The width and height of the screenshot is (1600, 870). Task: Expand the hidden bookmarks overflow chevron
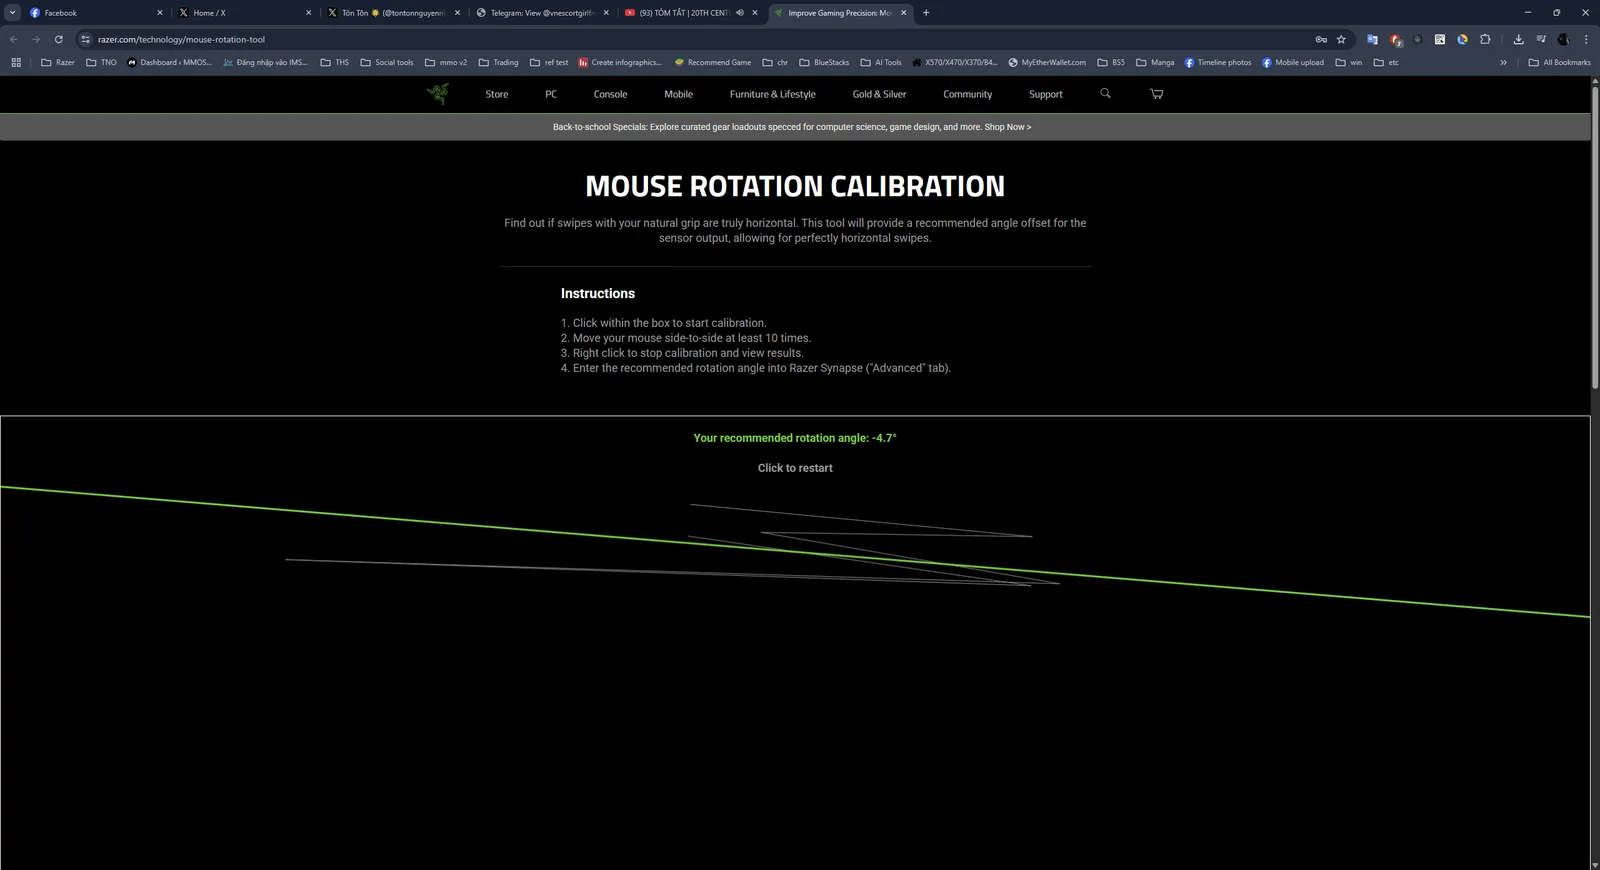click(1503, 63)
